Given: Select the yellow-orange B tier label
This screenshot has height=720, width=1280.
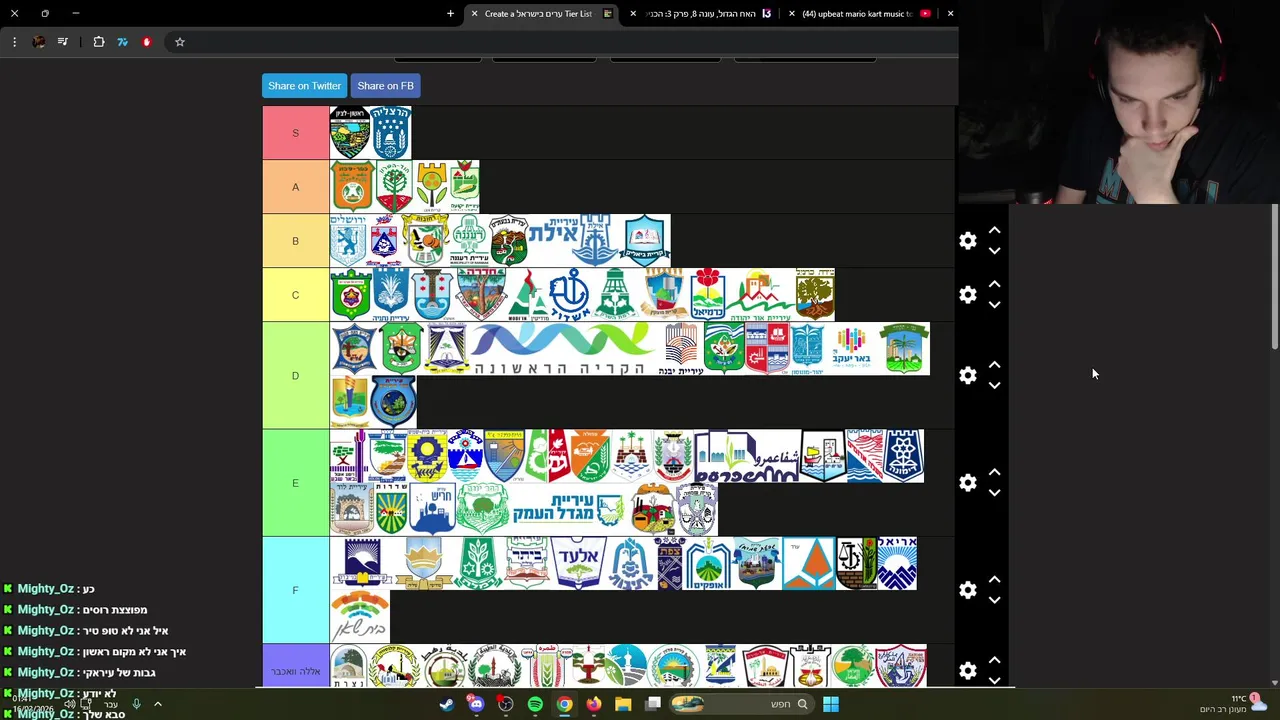Looking at the screenshot, I should point(295,241).
